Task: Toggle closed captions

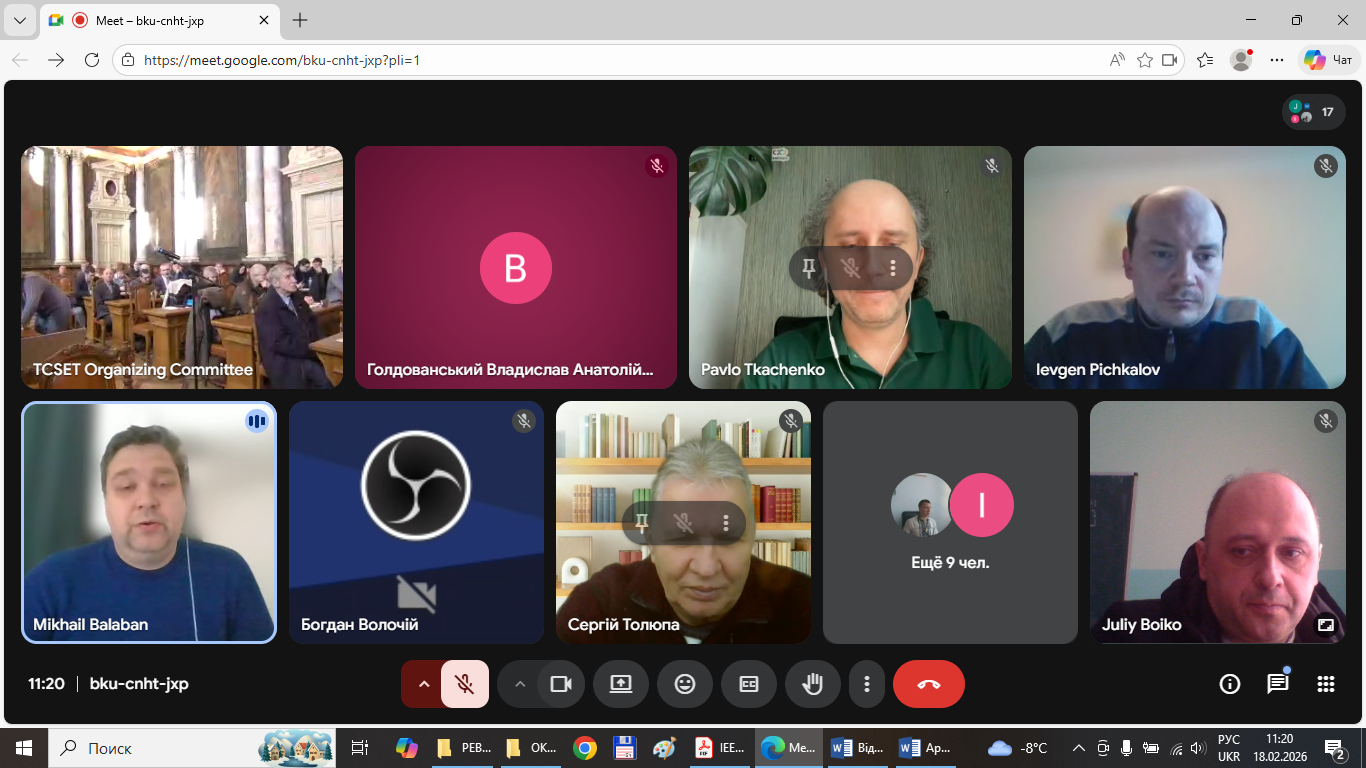Action: point(748,684)
